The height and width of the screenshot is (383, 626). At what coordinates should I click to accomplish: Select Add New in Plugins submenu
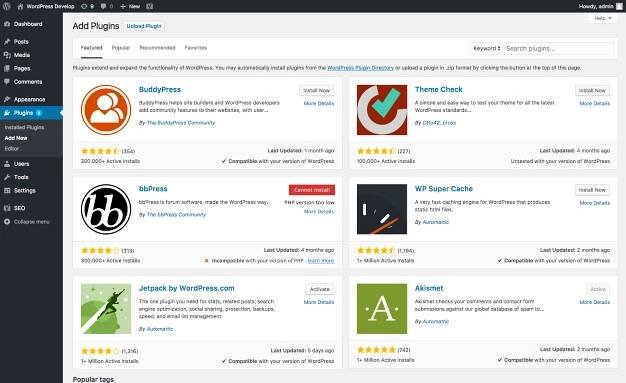pos(16,138)
